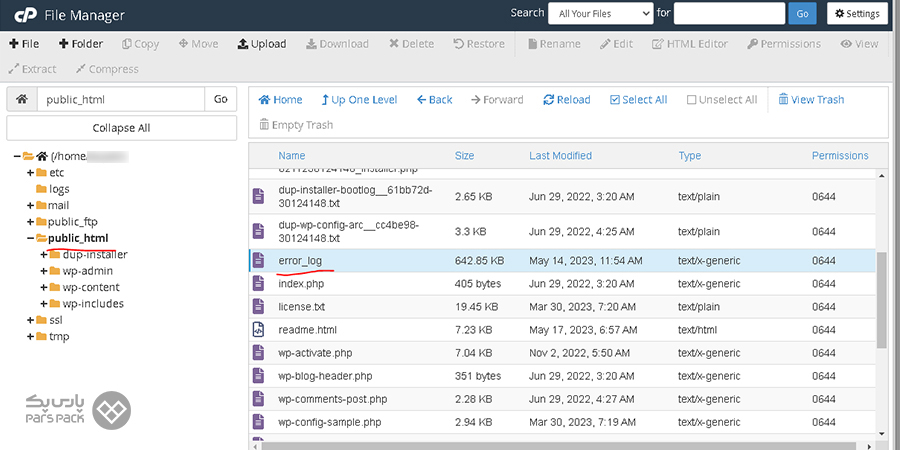The image size is (900, 450).
Task: Click the readme.html code file icon
Action: click(x=259, y=330)
